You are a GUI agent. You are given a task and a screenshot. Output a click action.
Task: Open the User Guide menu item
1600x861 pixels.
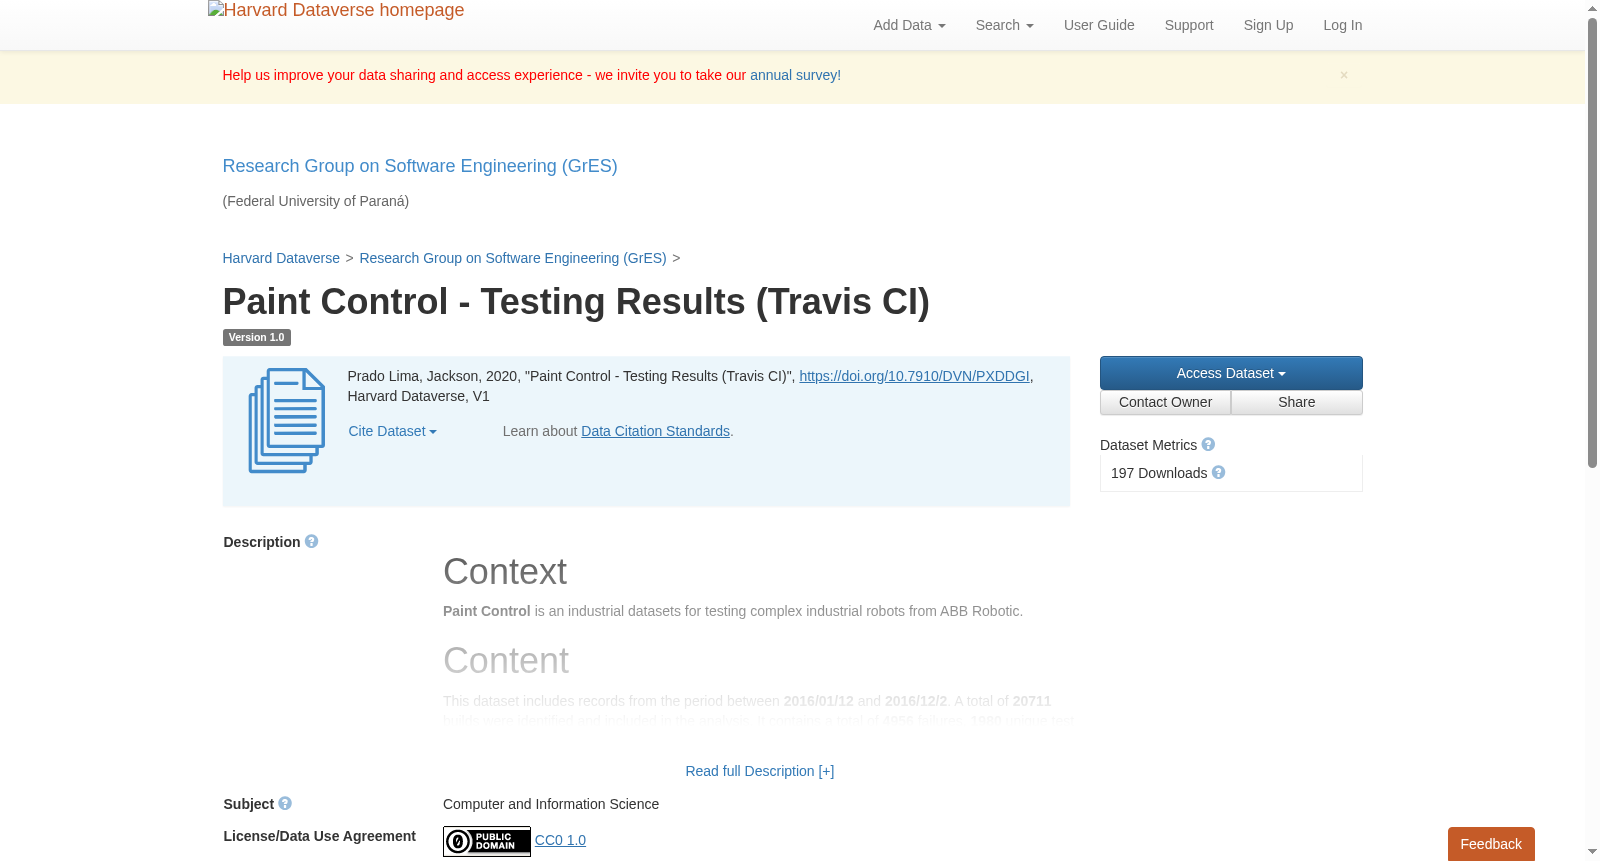point(1099,25)
